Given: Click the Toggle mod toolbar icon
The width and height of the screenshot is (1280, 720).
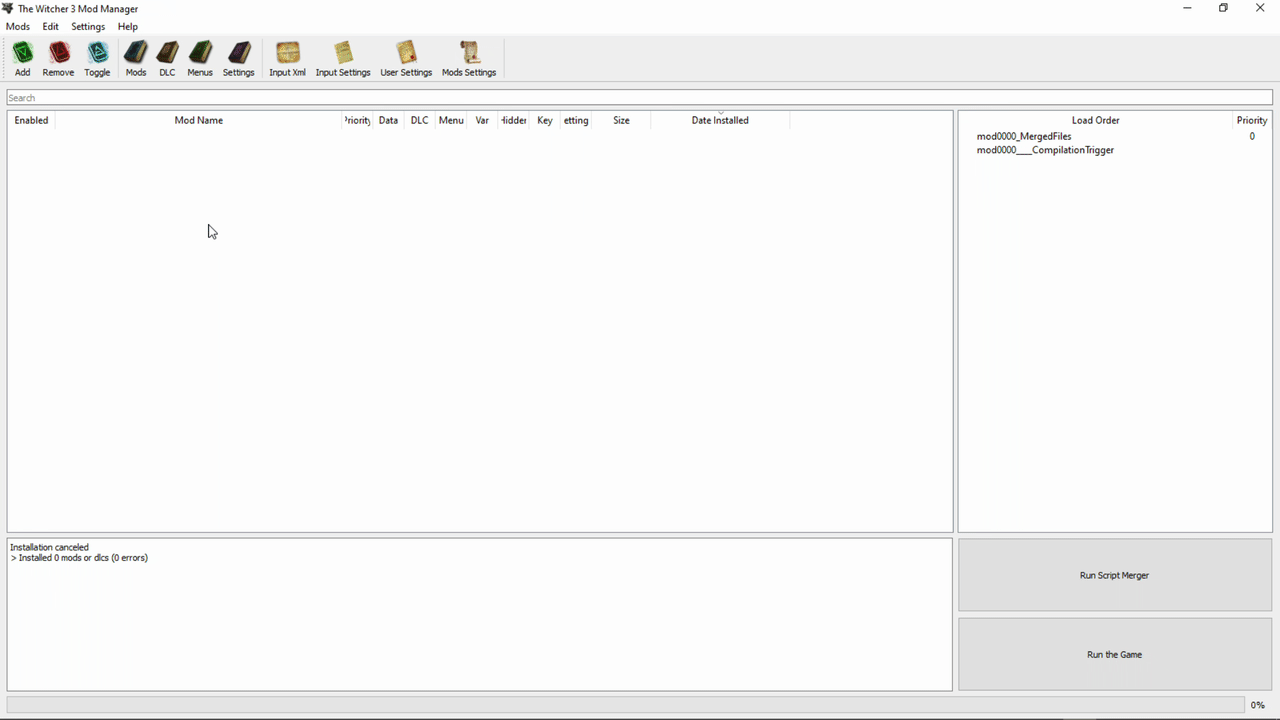Looking at the screenshot, I should pos(97,59).
